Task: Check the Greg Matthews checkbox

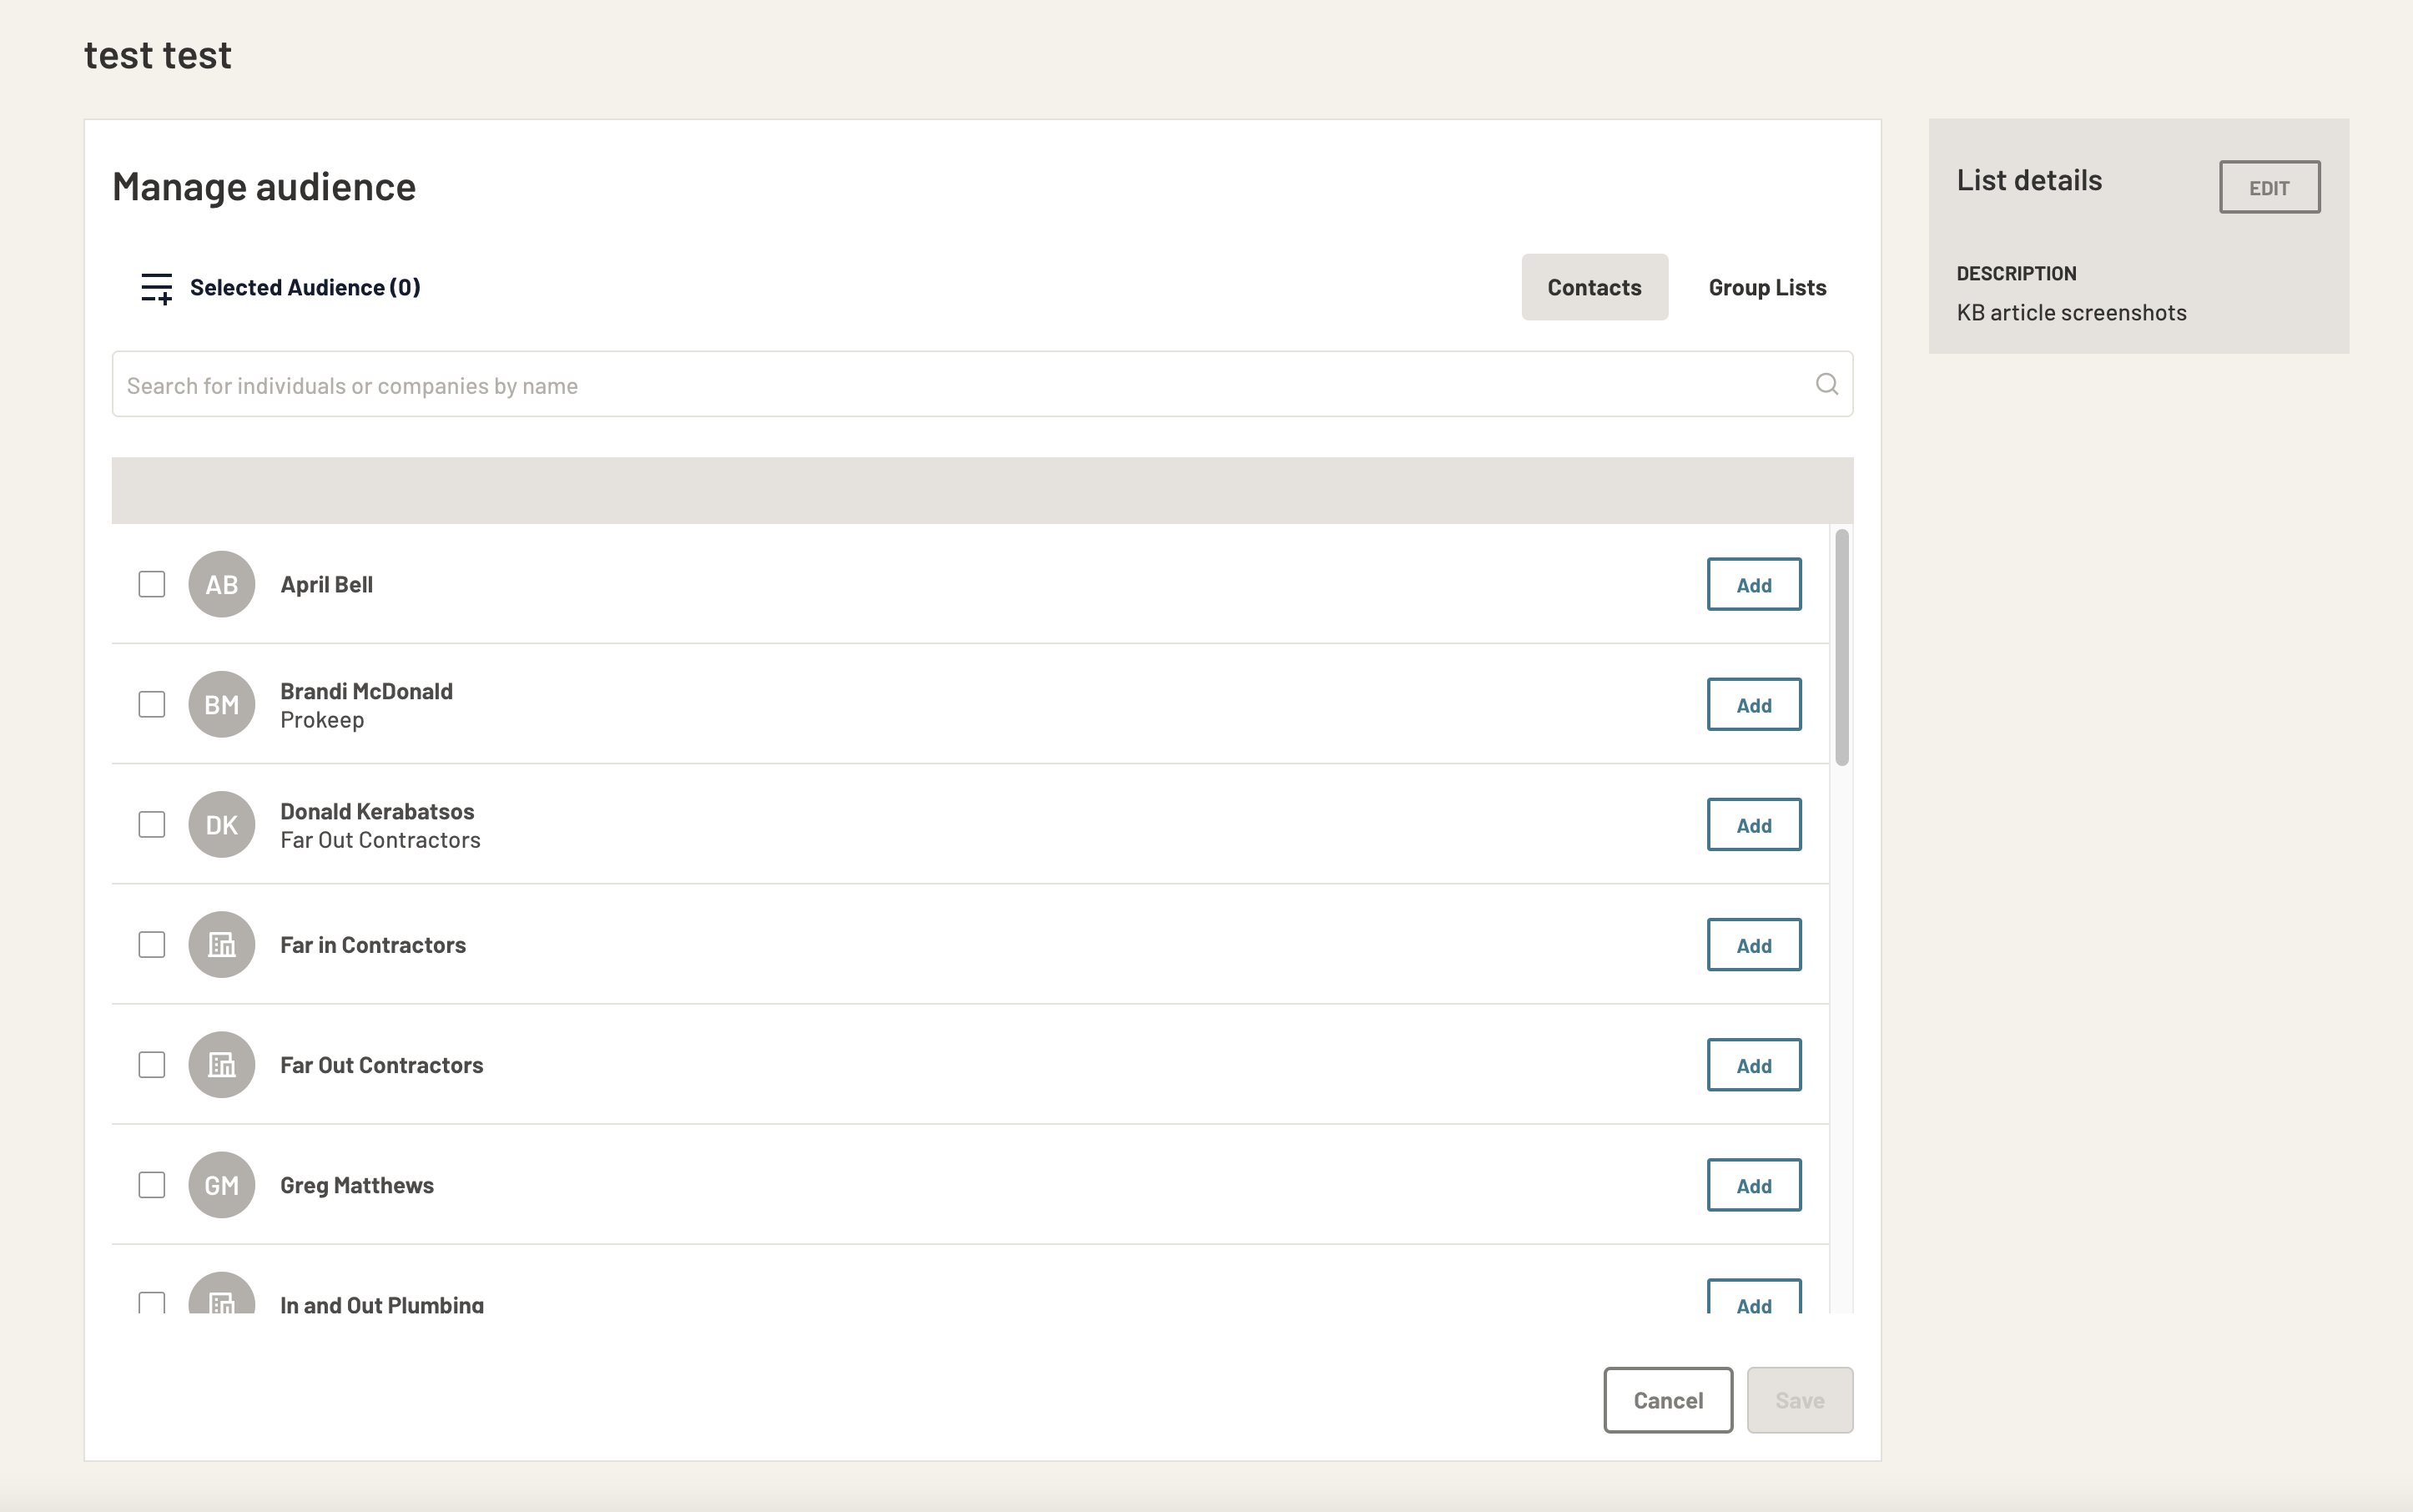Action: 152,1184
